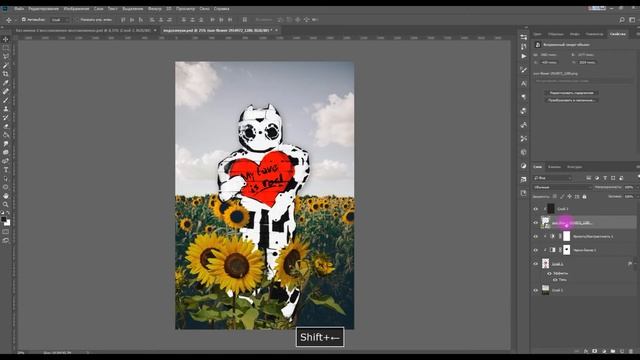Click the Brightness/Contrast layer mask thumbnail
This screenshot has height=360, width=640.
pos(567,236)
